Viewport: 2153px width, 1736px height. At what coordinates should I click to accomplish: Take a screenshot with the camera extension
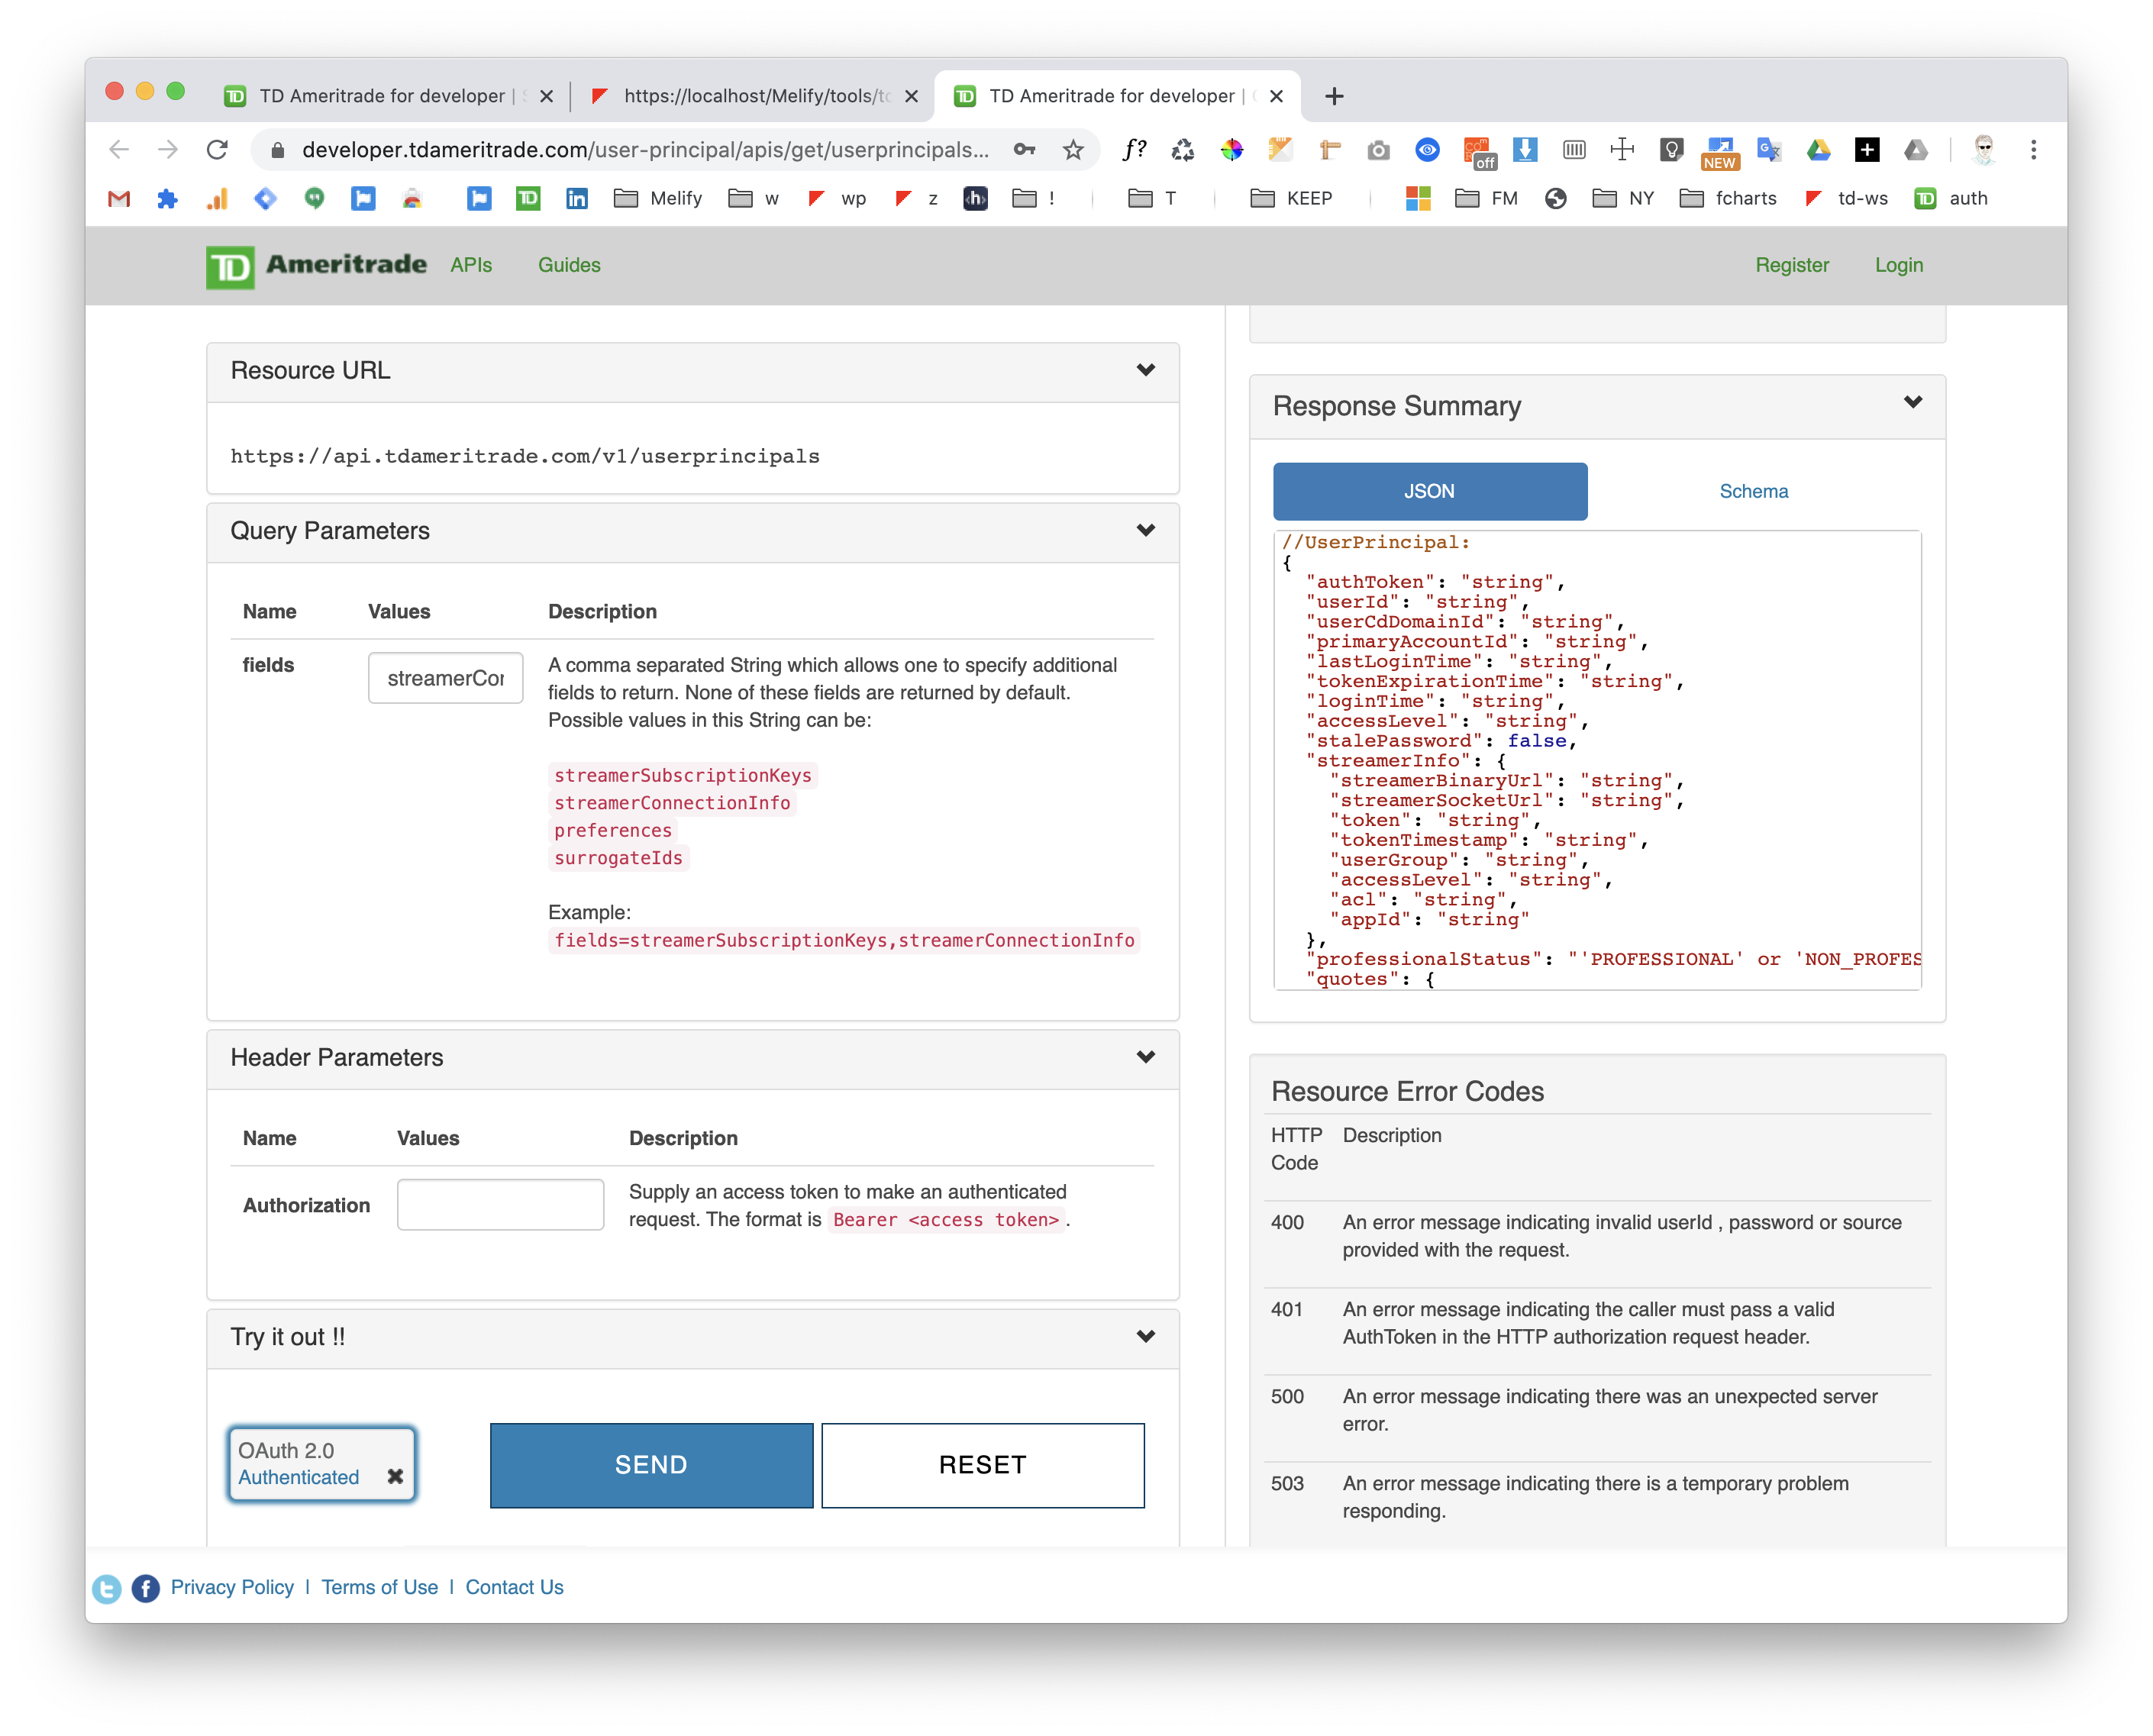tap(1379, 150)
